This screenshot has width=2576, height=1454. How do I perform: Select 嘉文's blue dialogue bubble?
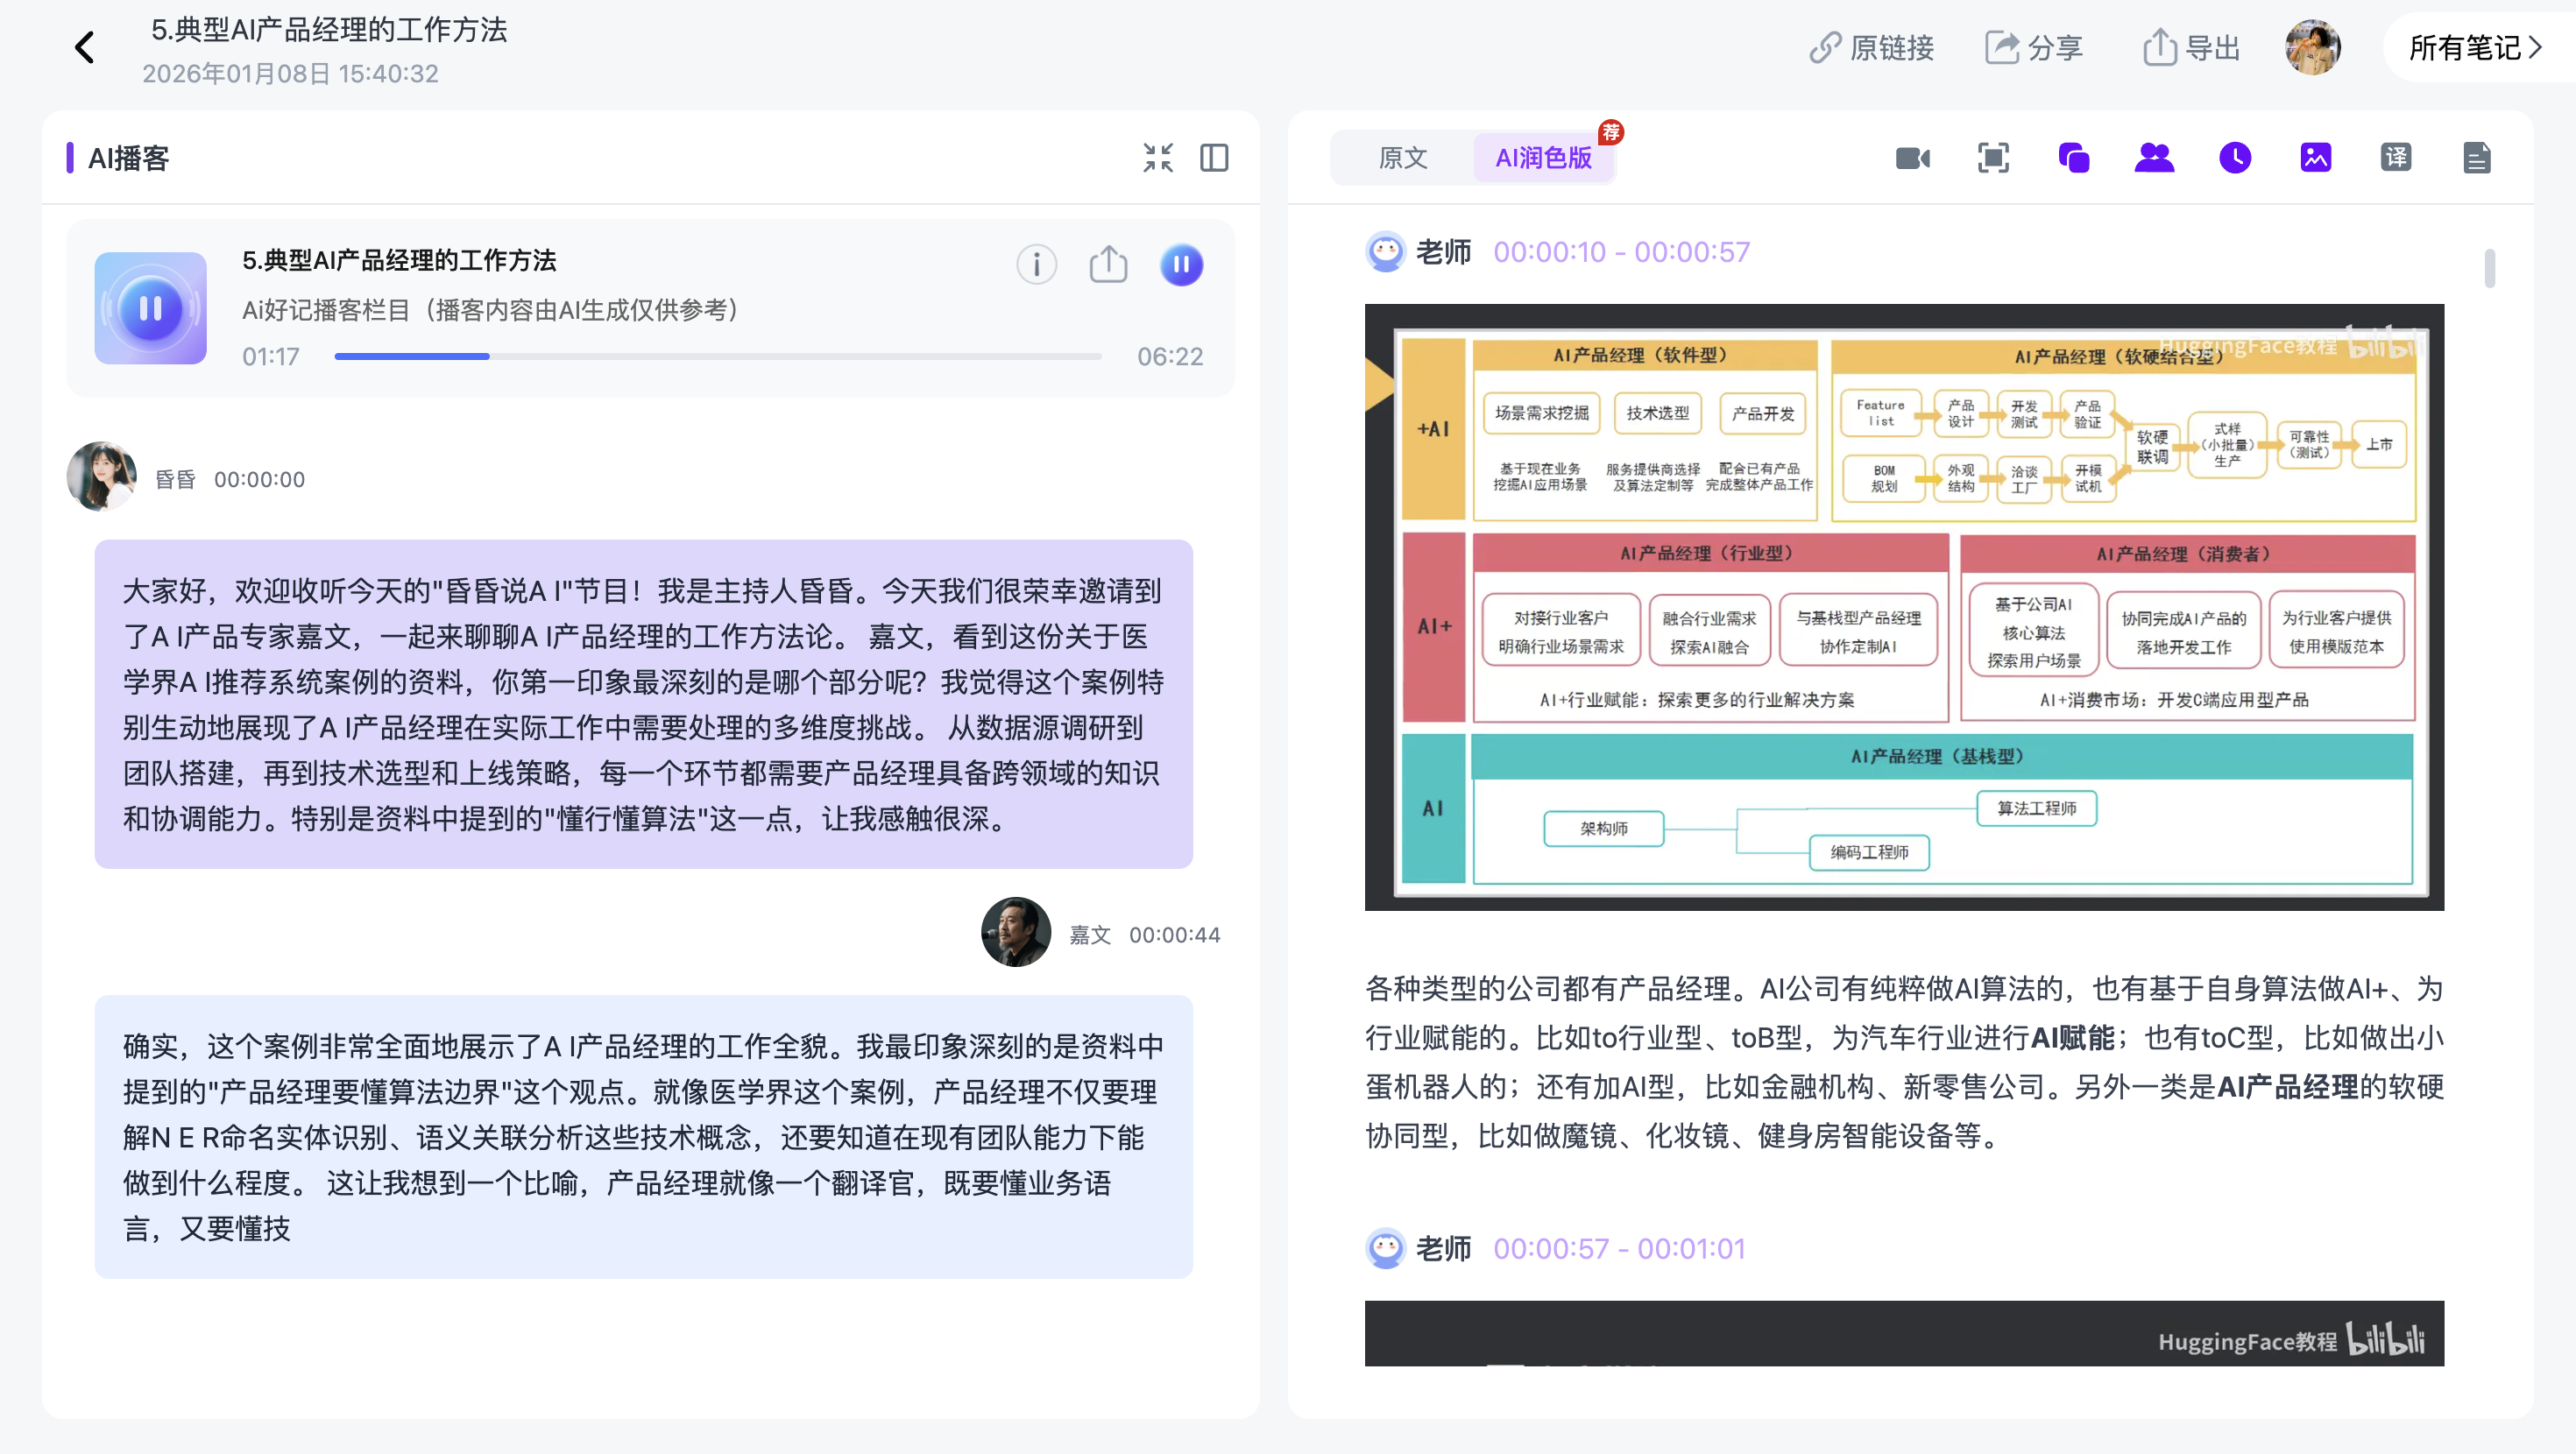[x=643, y=1137]
